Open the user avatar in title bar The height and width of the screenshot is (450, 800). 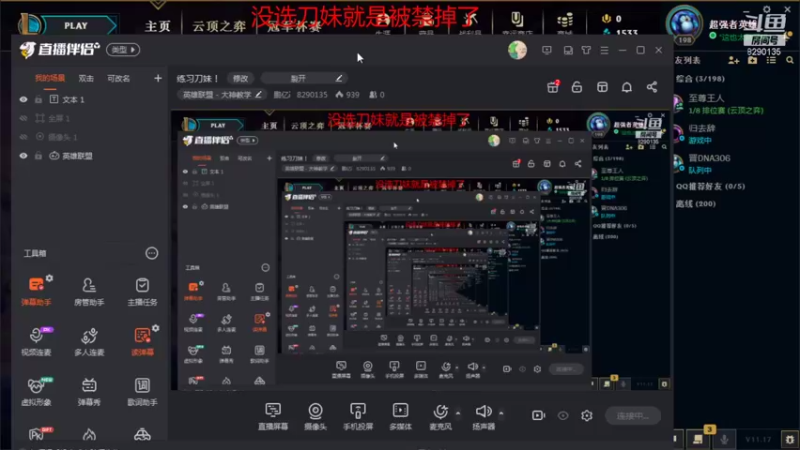click(517, 50)
